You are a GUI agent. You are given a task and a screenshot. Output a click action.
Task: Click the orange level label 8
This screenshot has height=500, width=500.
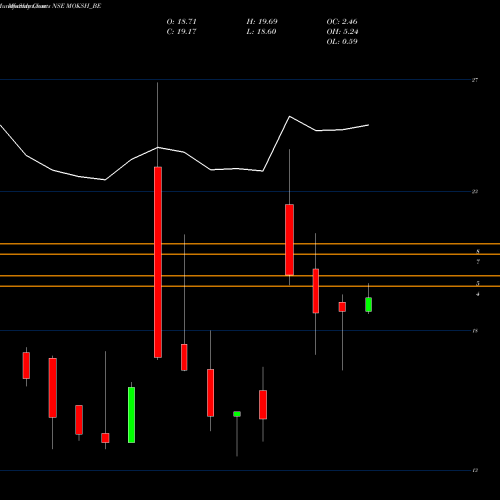click(x=478, y=251)
